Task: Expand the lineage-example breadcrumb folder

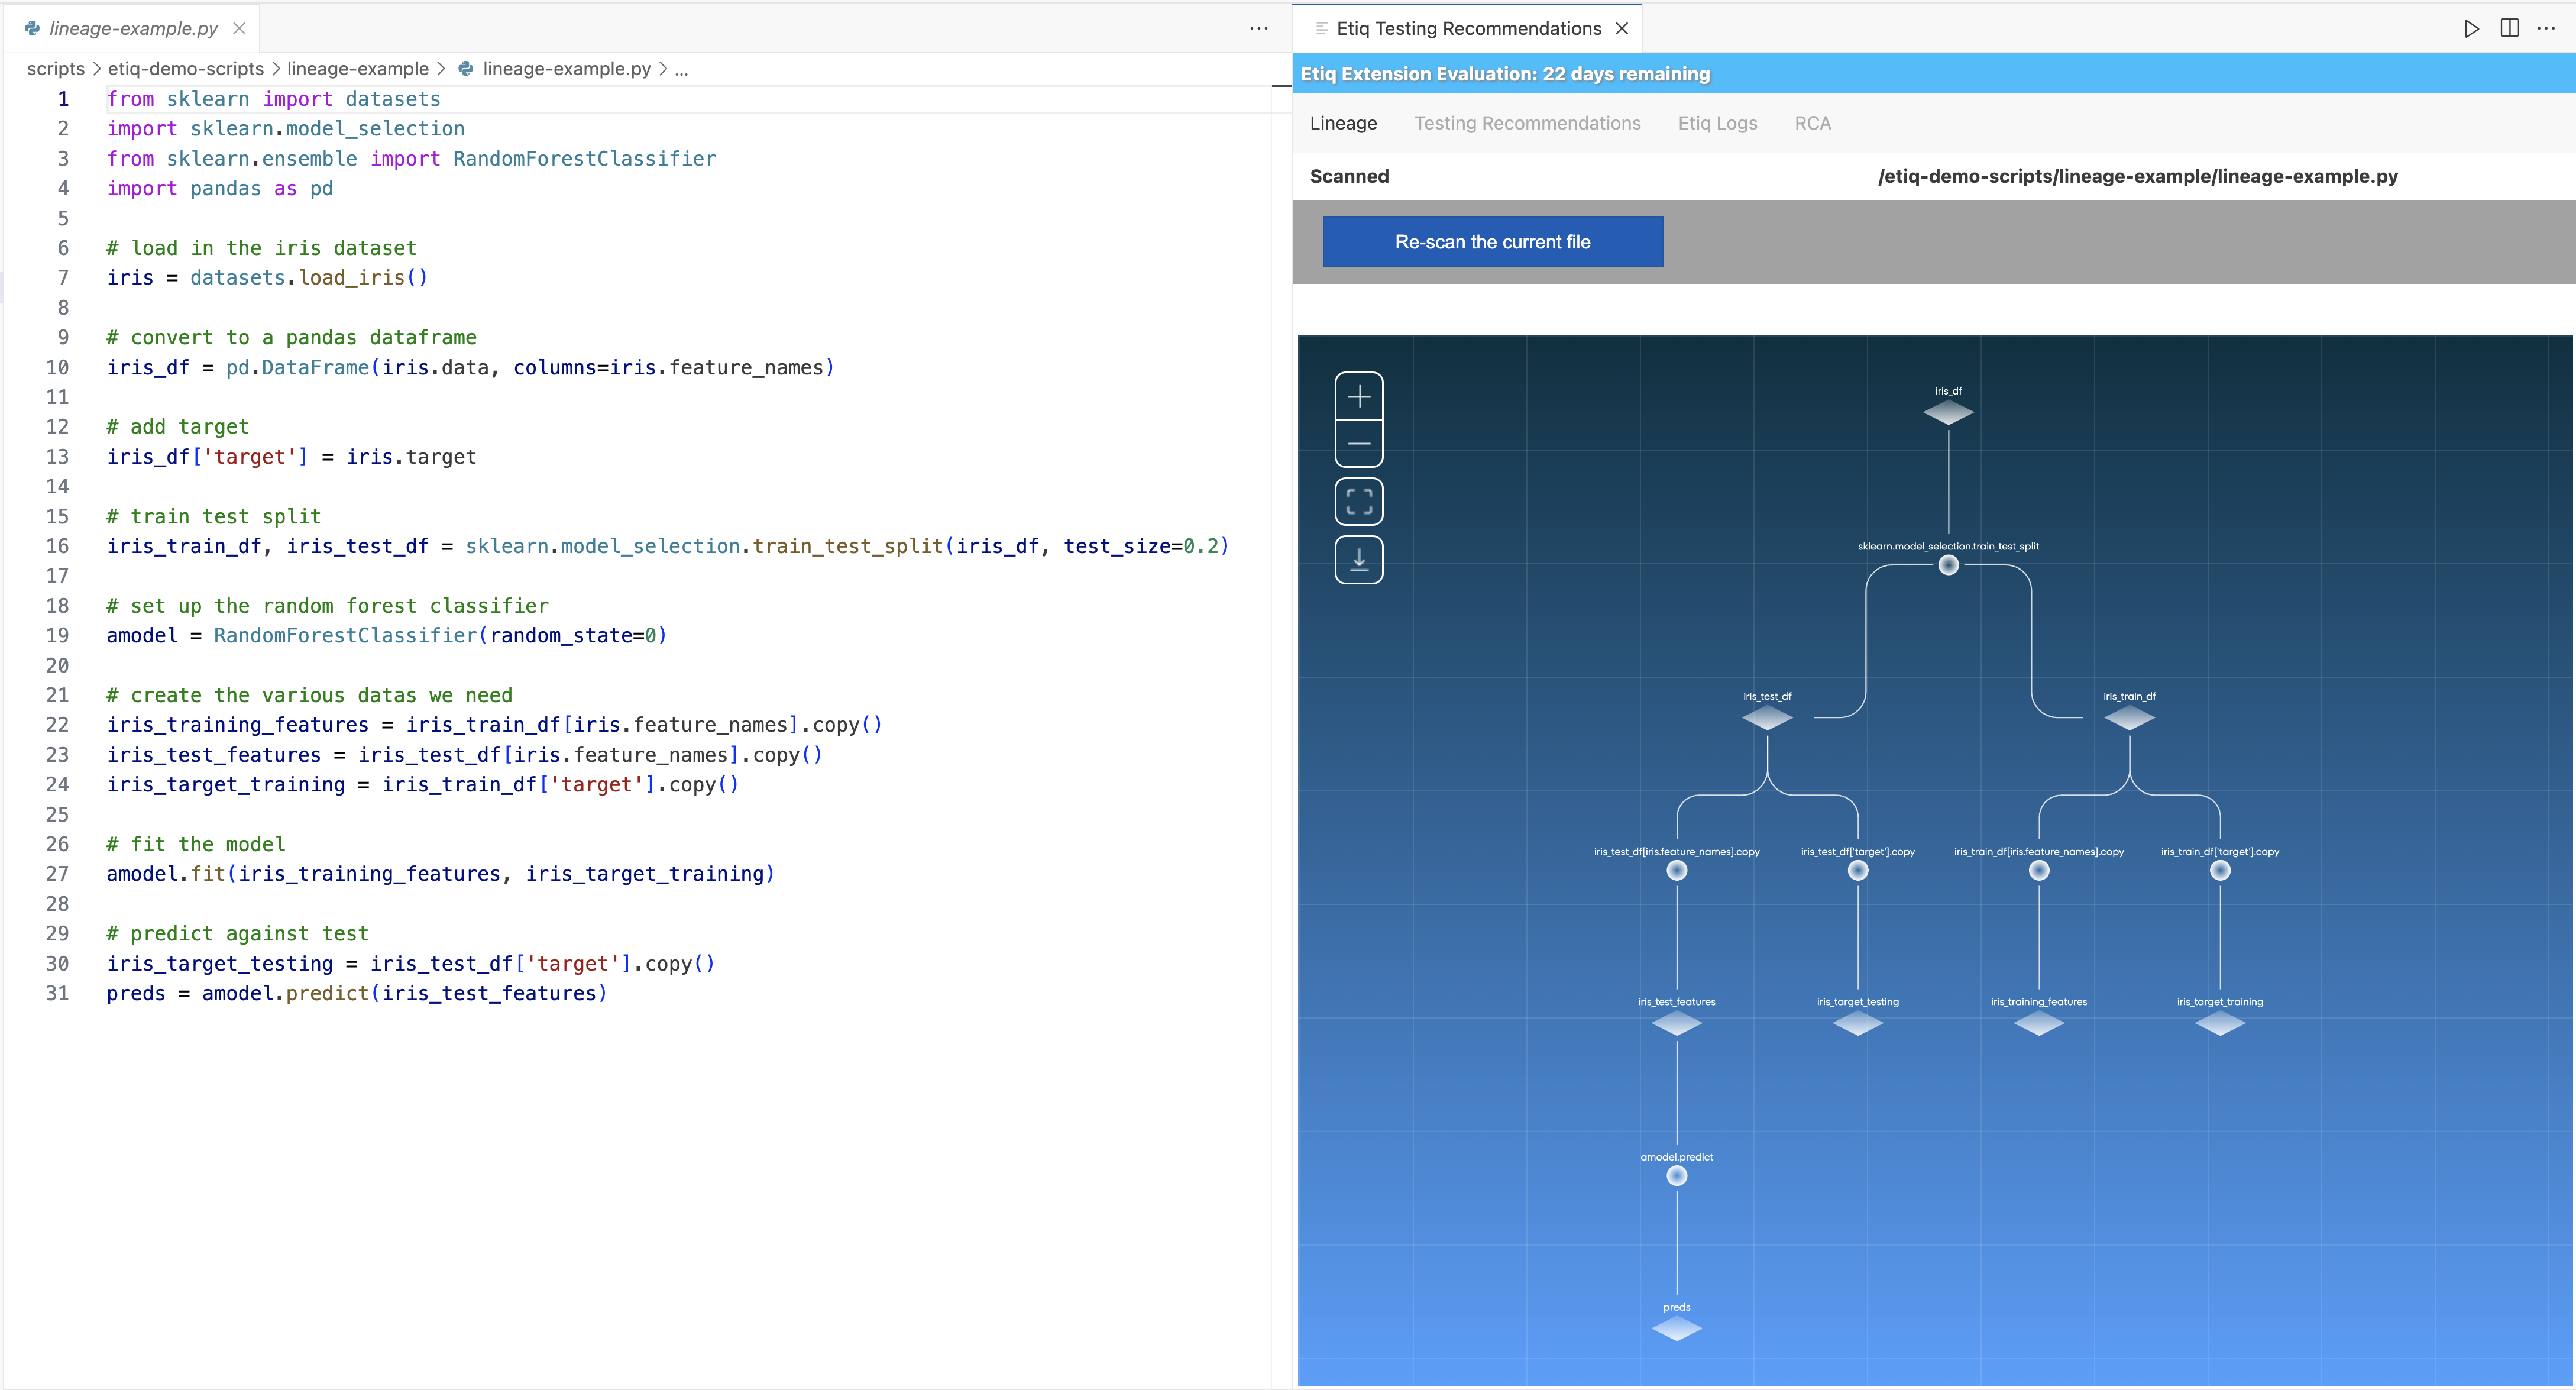Action: (x=357, y=68)
